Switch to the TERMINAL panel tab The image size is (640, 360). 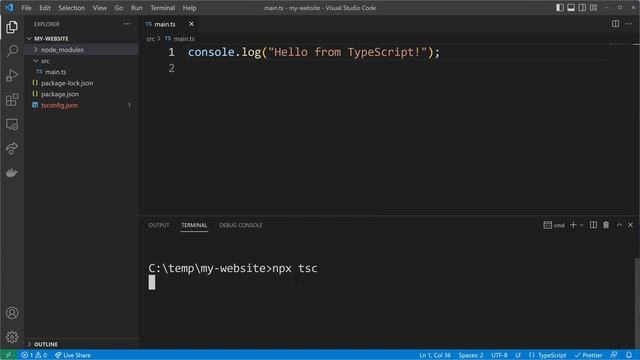click(194, 225)
